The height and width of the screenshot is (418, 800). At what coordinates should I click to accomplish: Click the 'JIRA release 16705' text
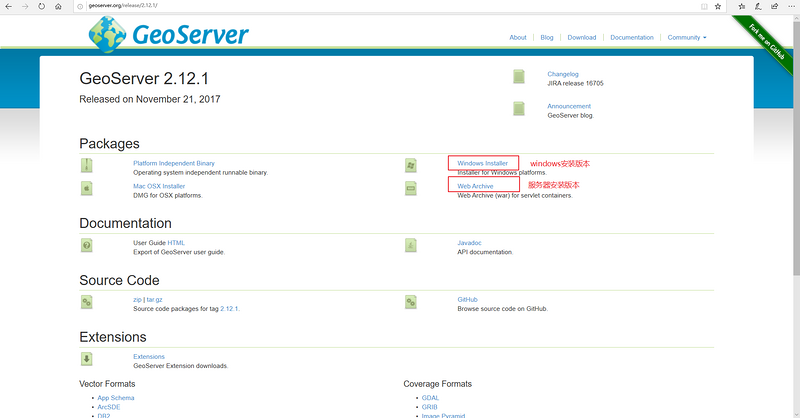(576, 83)
